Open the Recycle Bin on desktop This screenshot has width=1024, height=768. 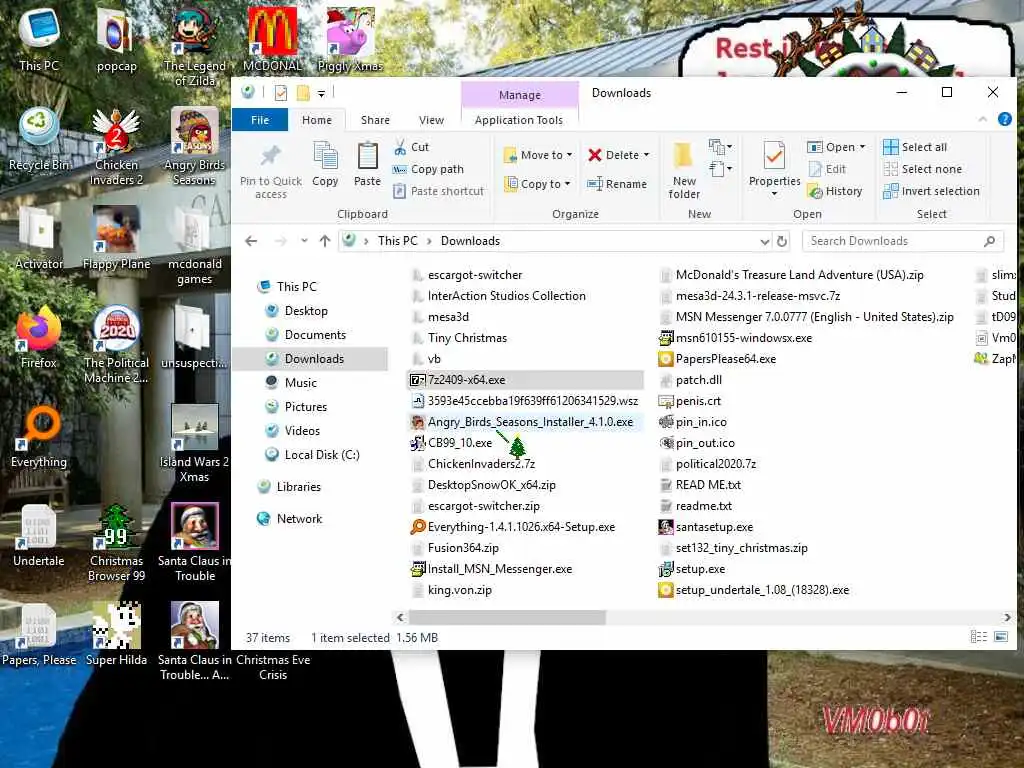point(39,139)
